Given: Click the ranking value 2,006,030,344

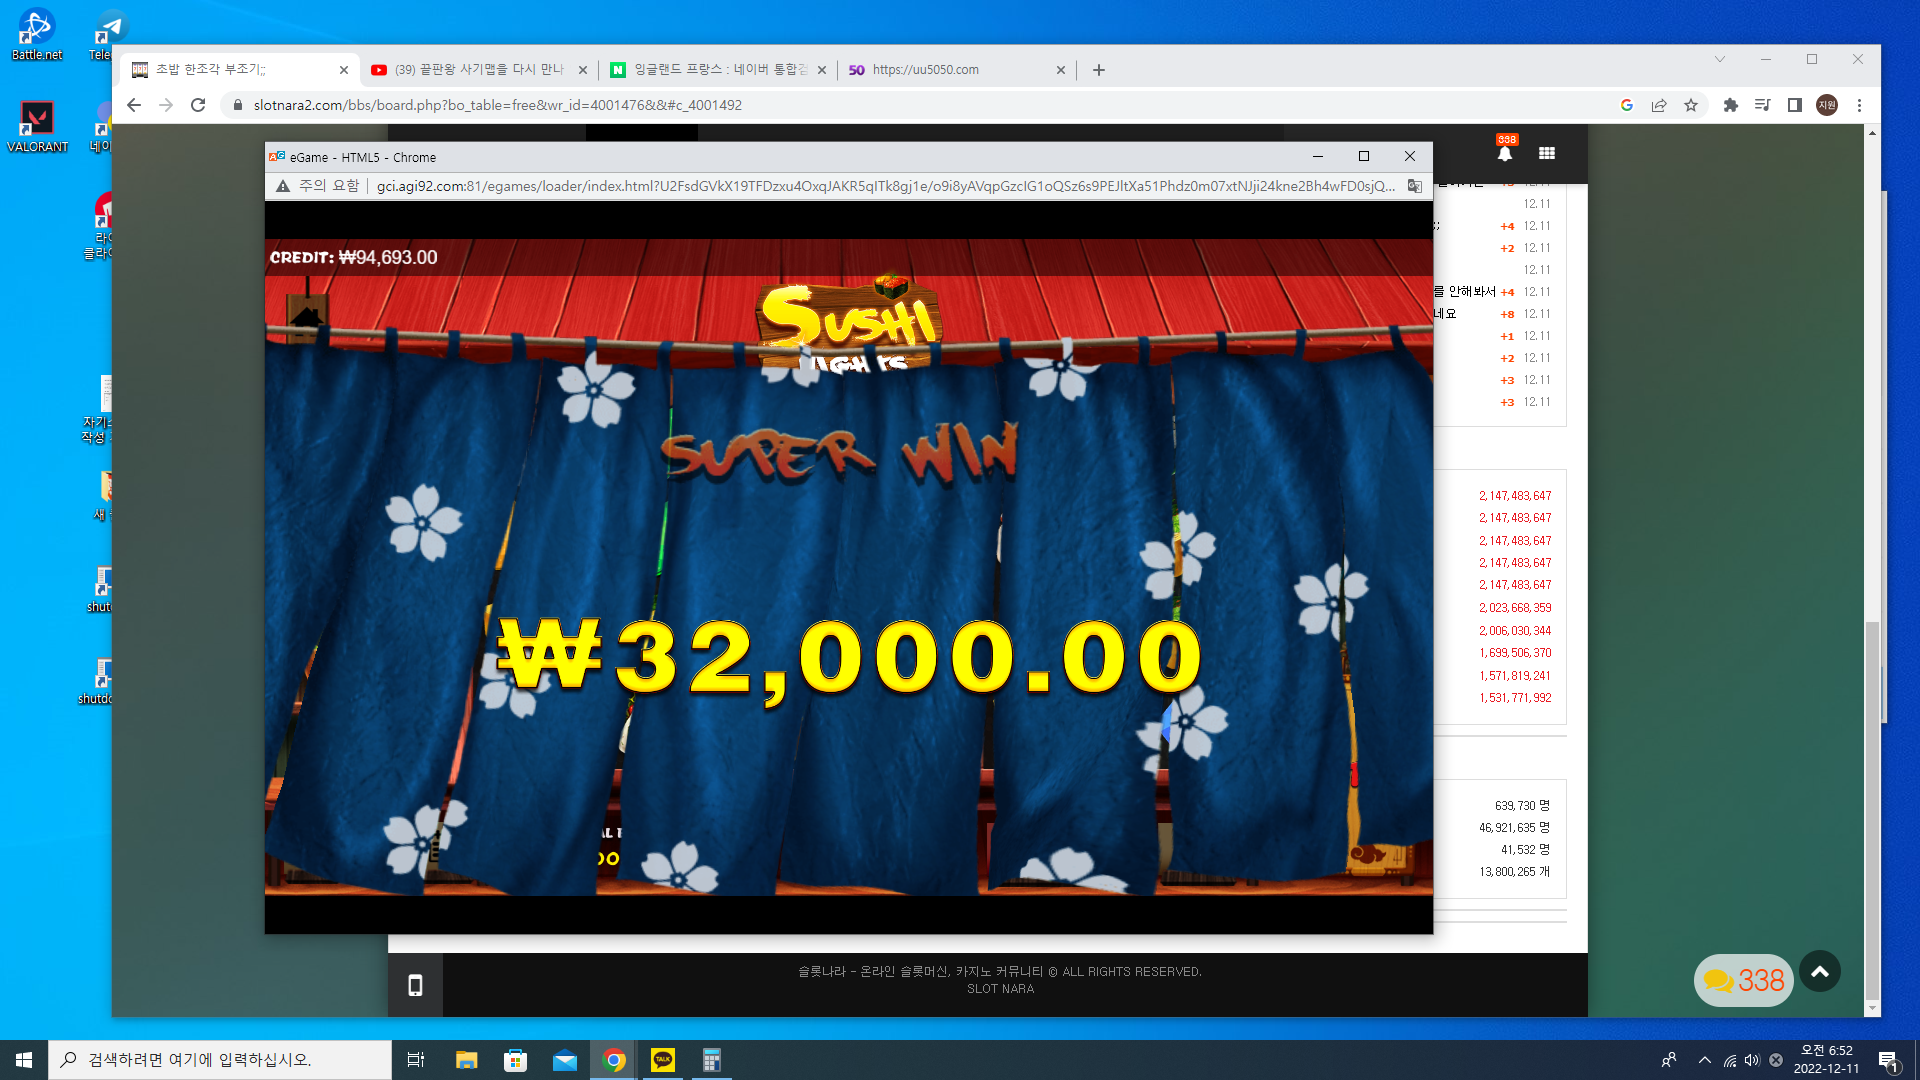Looking at the screenshot, I should pyautogui.click(x=1515, y=631).
